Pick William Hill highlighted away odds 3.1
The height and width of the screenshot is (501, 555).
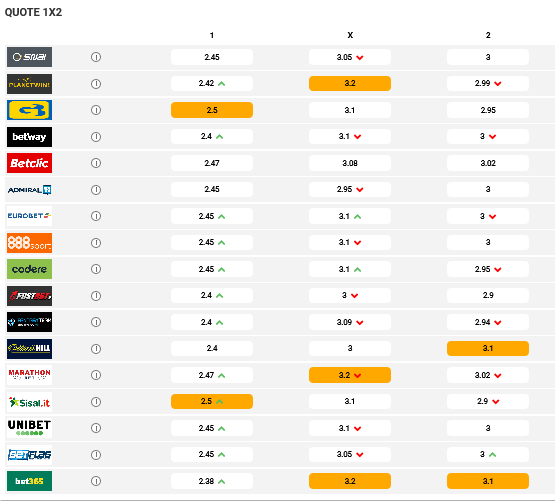[488, 348]
